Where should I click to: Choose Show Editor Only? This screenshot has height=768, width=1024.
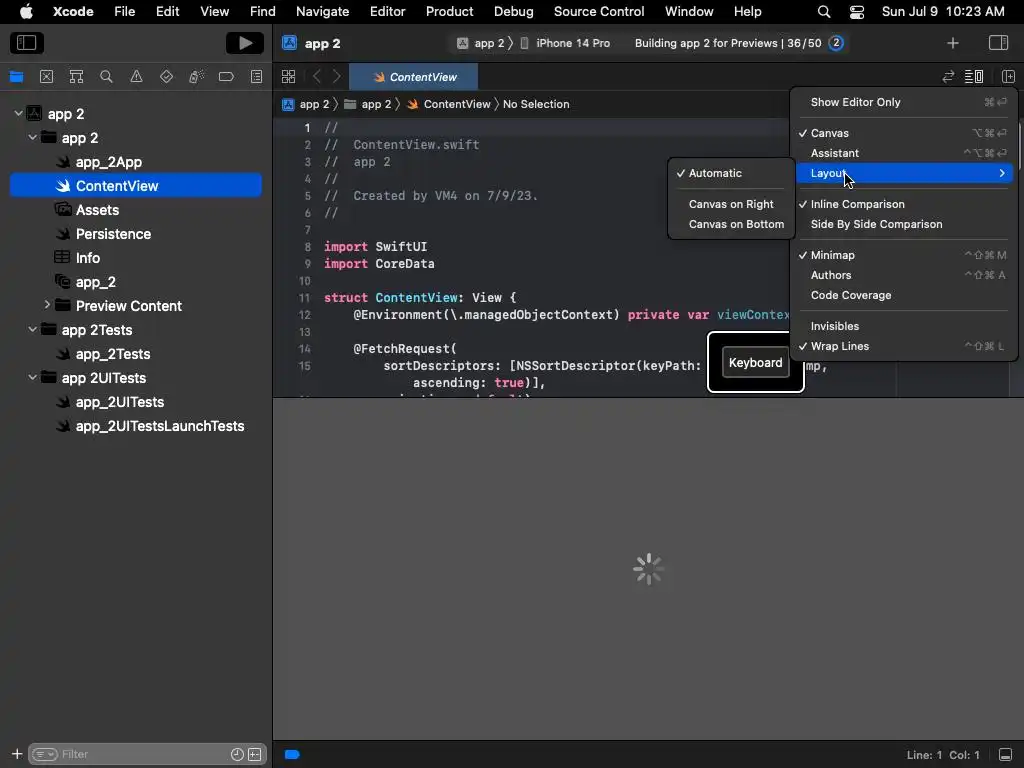click(x=904, y=103)
